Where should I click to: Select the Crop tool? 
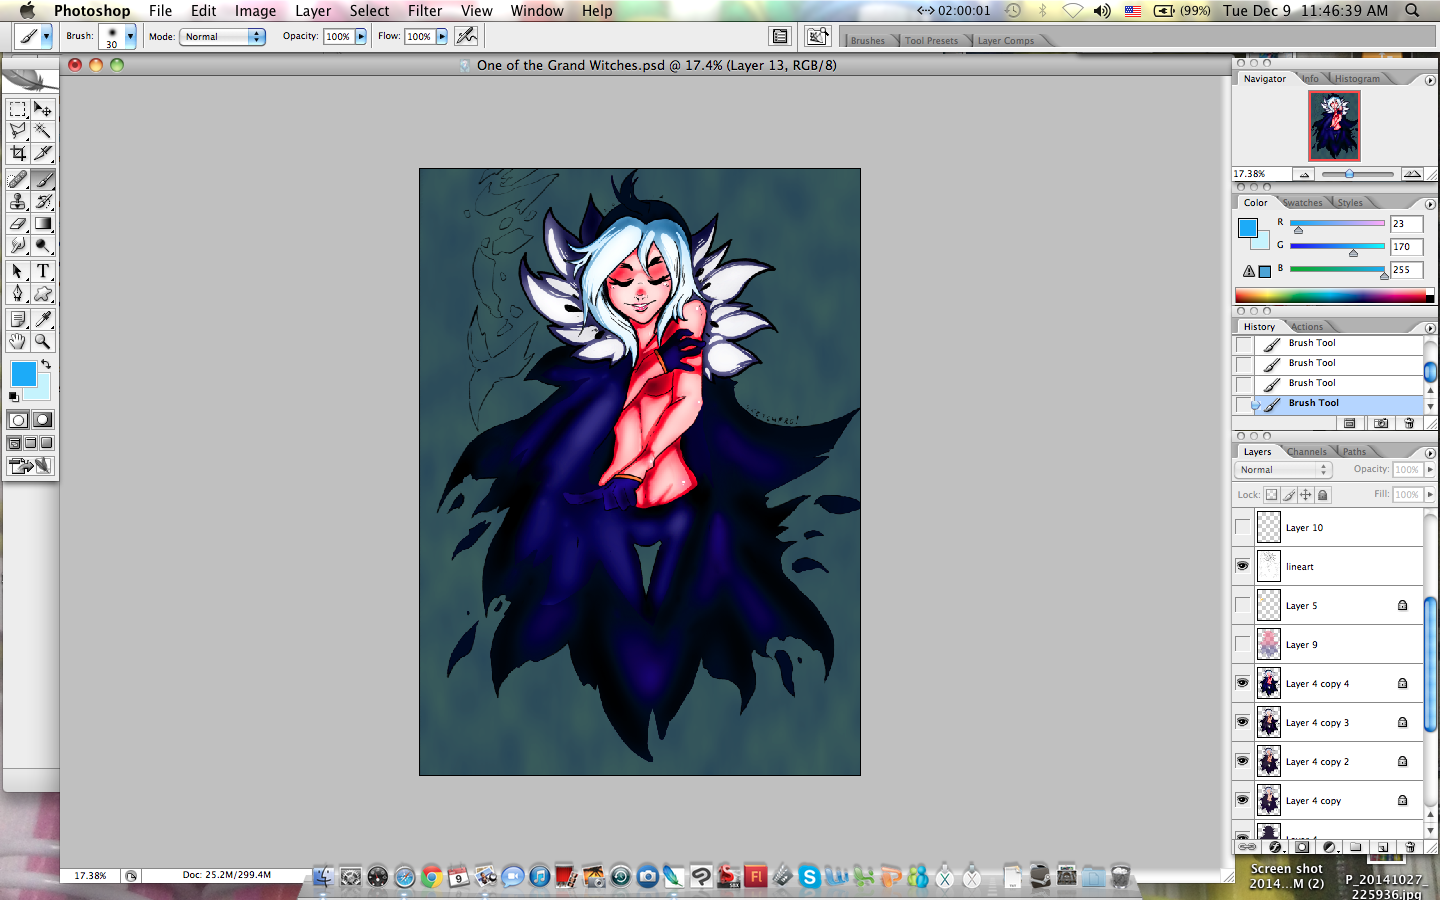[x=18, y=153]
